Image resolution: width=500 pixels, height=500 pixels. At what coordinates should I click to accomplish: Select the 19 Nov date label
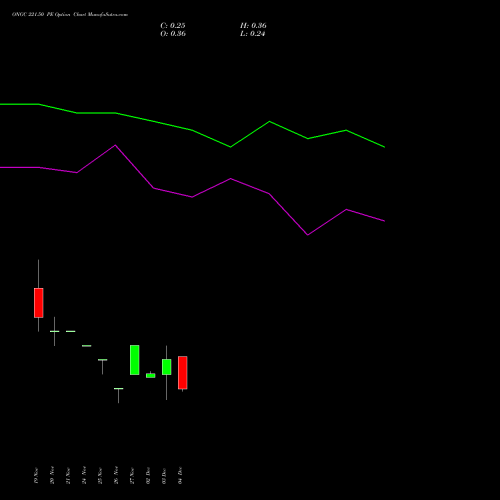click(x=36, y=475)
